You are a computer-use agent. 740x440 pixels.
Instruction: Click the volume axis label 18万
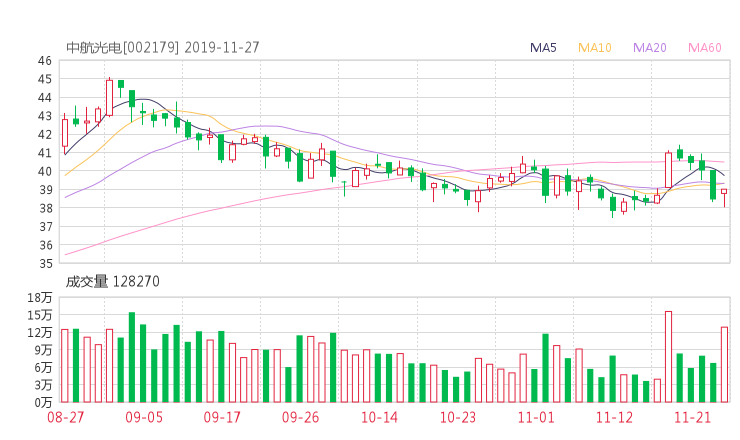[40, 297]
